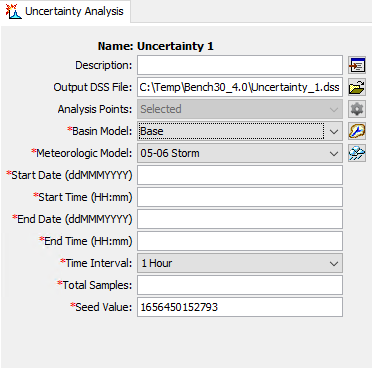
Task: Click the Basin Model label
Action: coord(100,131)
